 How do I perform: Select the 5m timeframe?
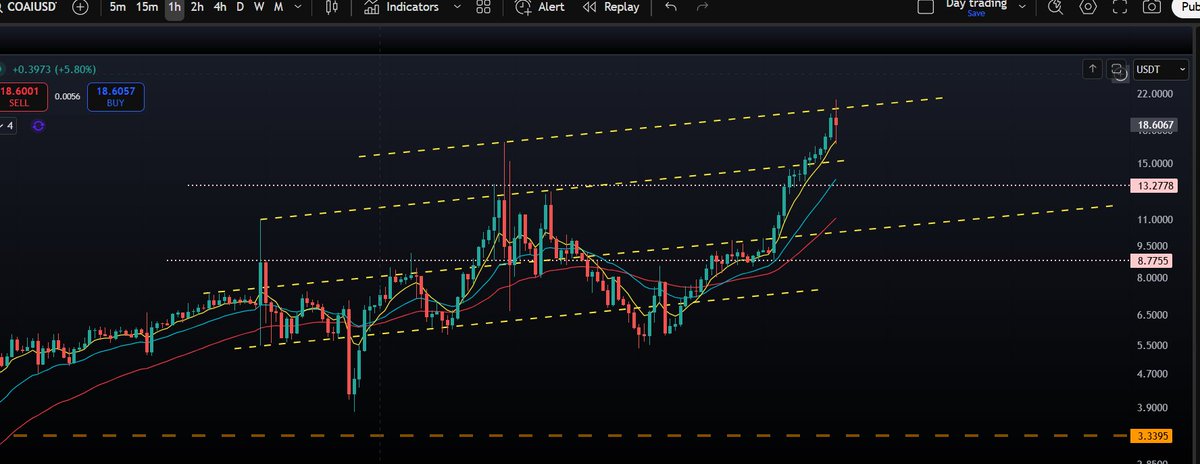pyautogui.click(x=118, y=7)
